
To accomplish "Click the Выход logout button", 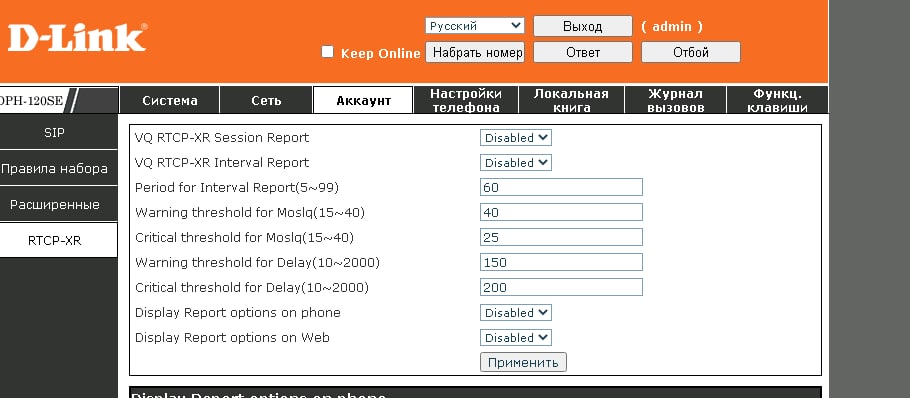I will pos(583,26).
